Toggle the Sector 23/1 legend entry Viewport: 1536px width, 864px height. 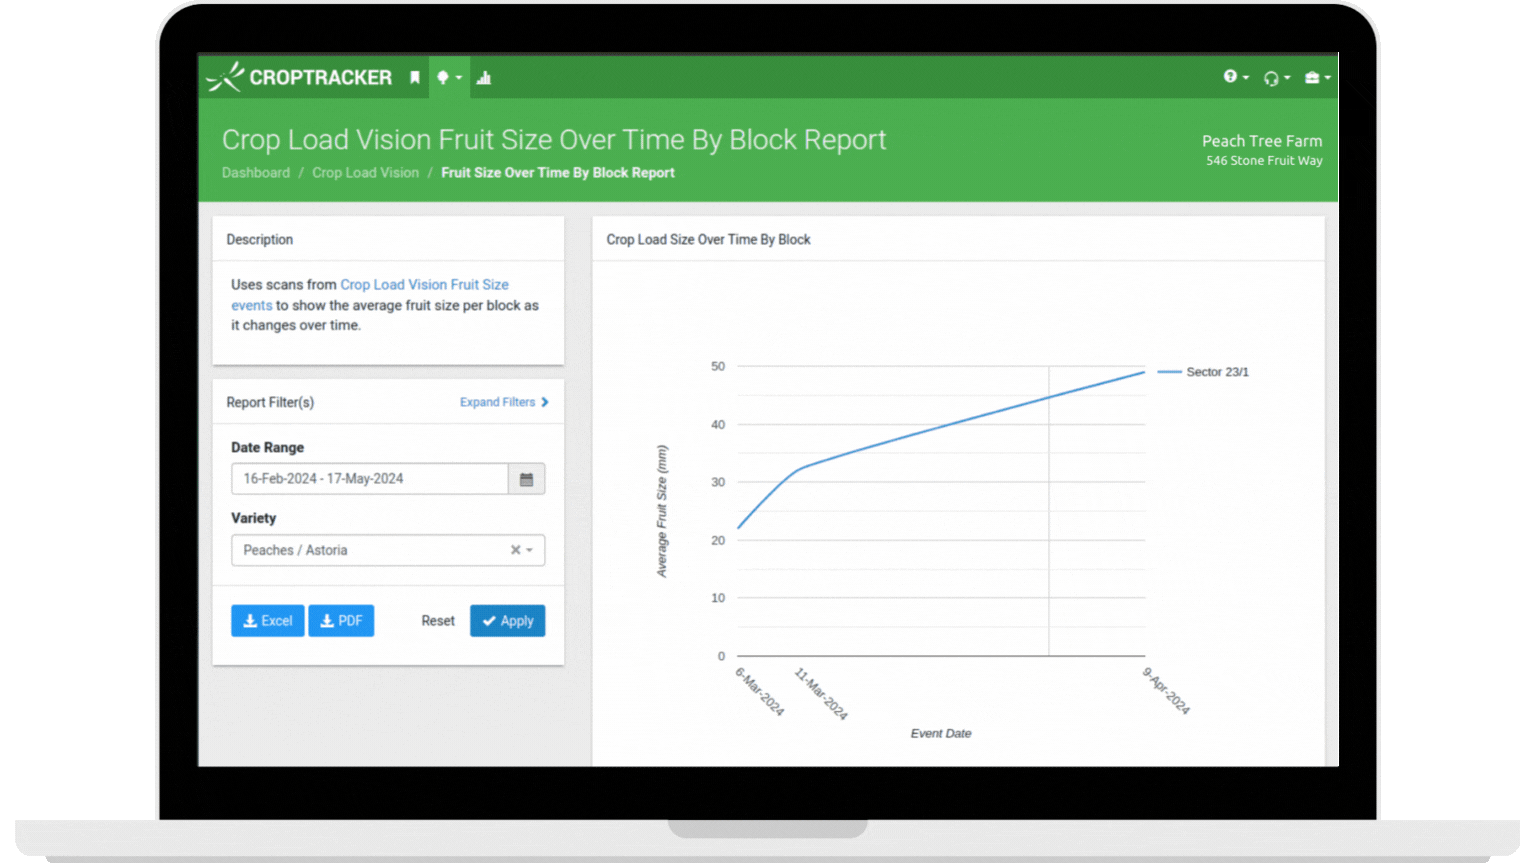pos(1204,372)
